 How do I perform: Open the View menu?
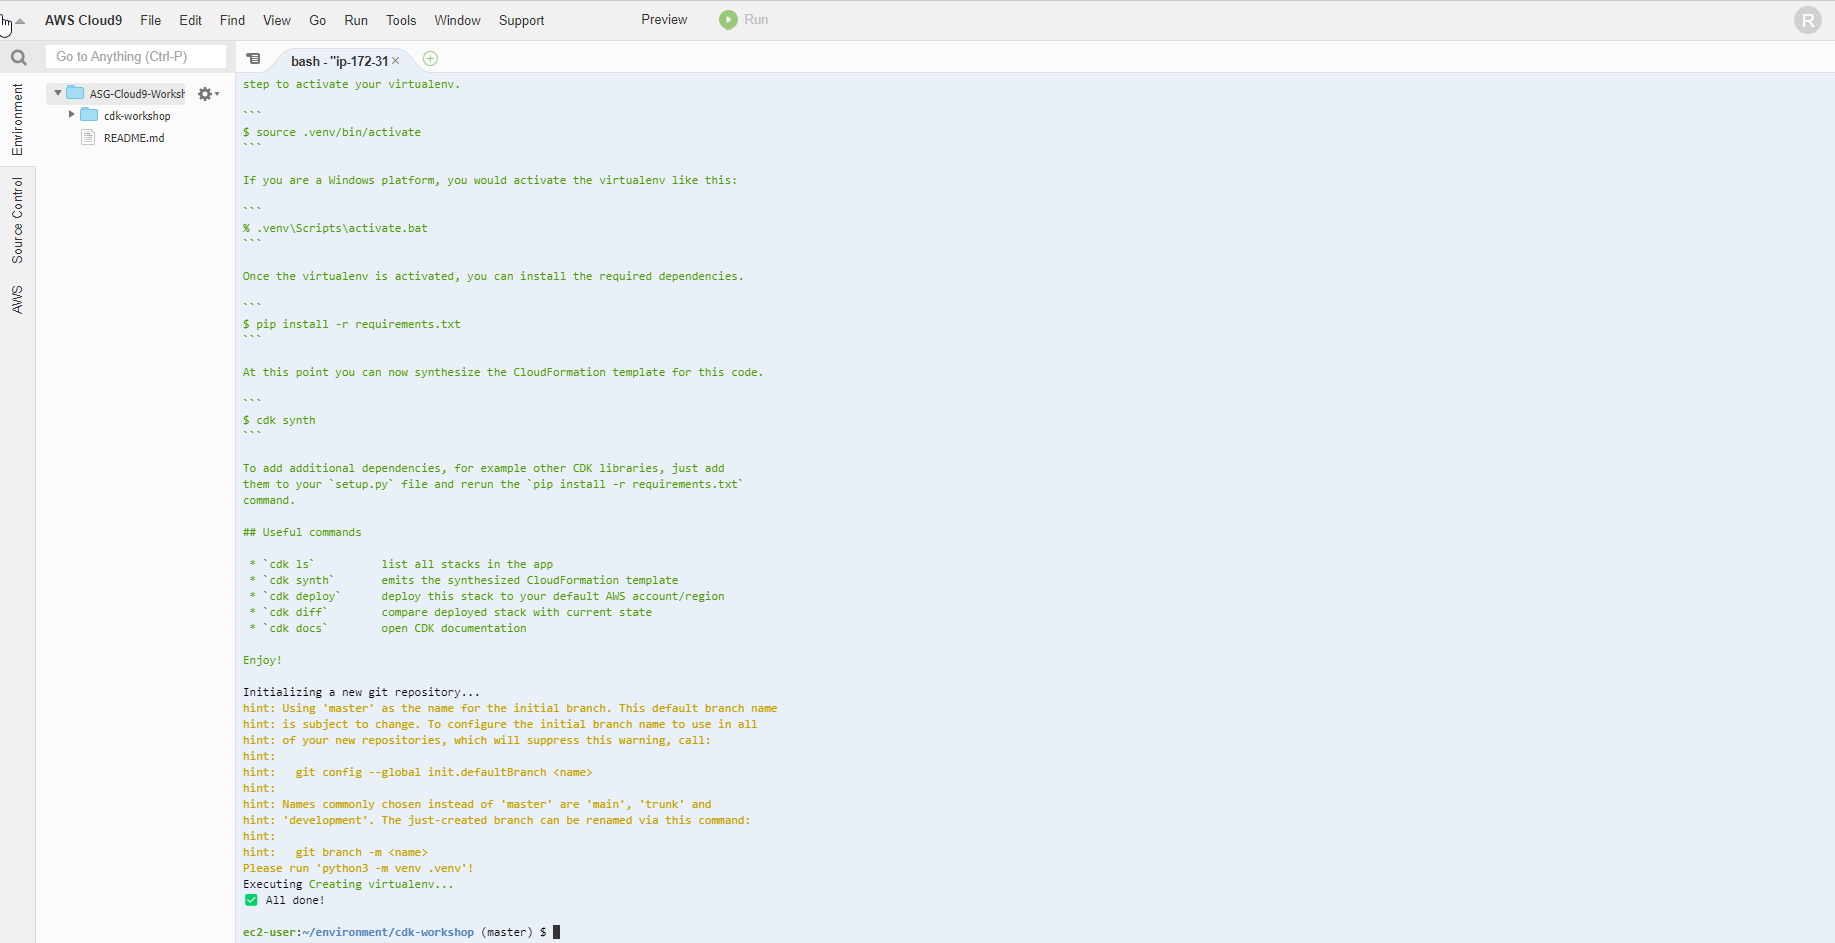tap(277, 20)
